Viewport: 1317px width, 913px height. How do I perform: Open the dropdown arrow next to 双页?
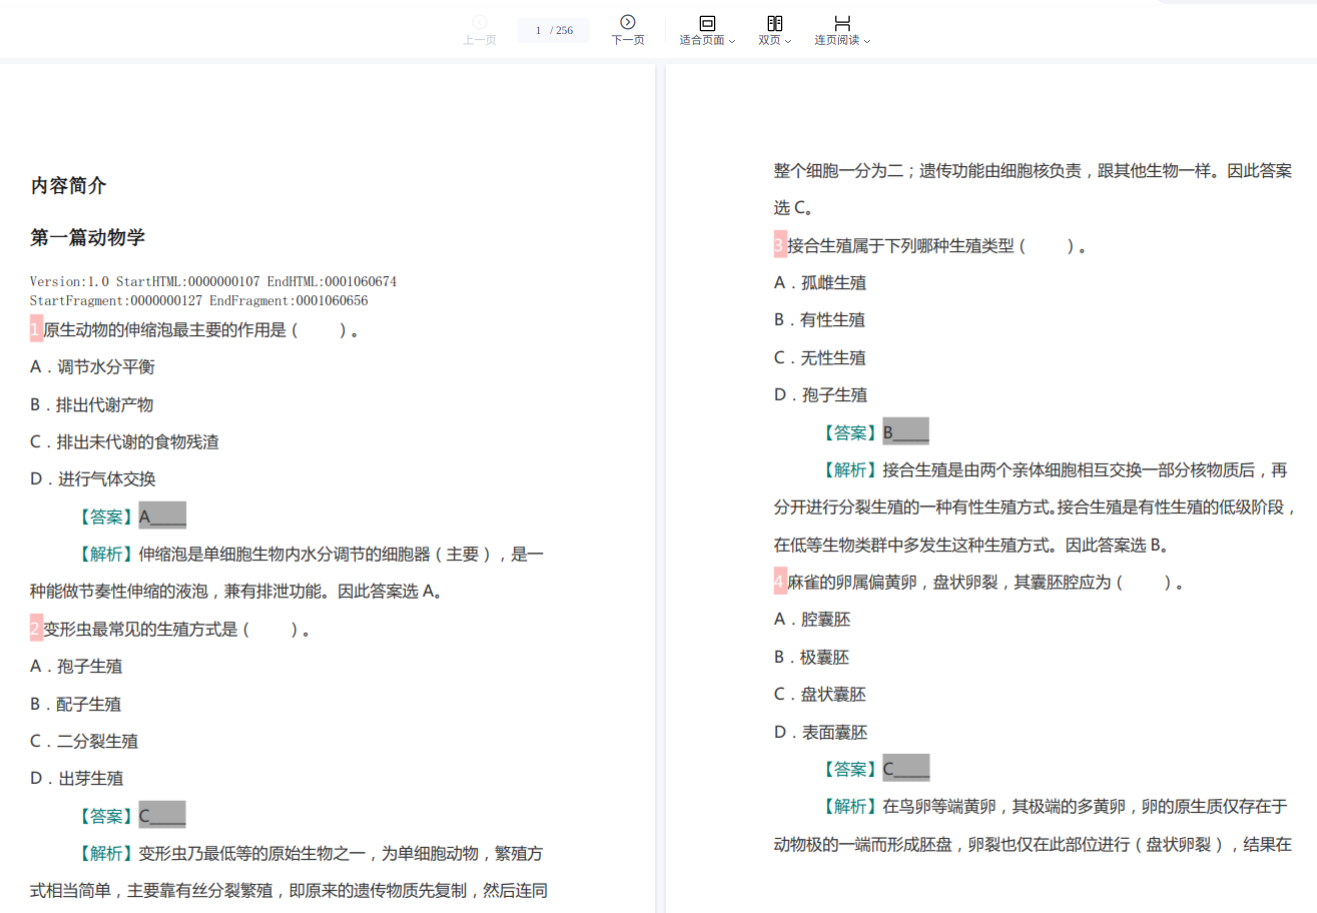(x=788, y=41)
